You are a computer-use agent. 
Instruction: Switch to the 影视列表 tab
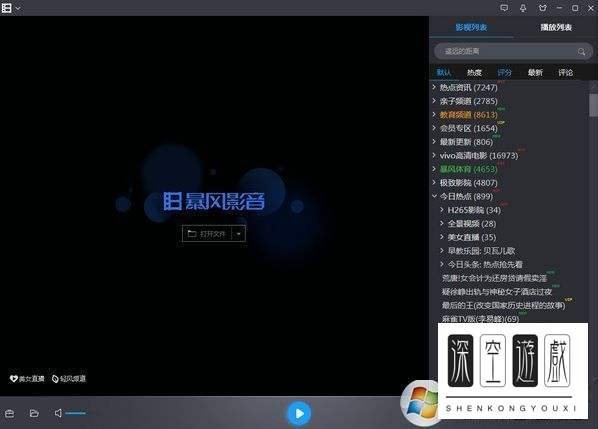(x=471, y=27)
